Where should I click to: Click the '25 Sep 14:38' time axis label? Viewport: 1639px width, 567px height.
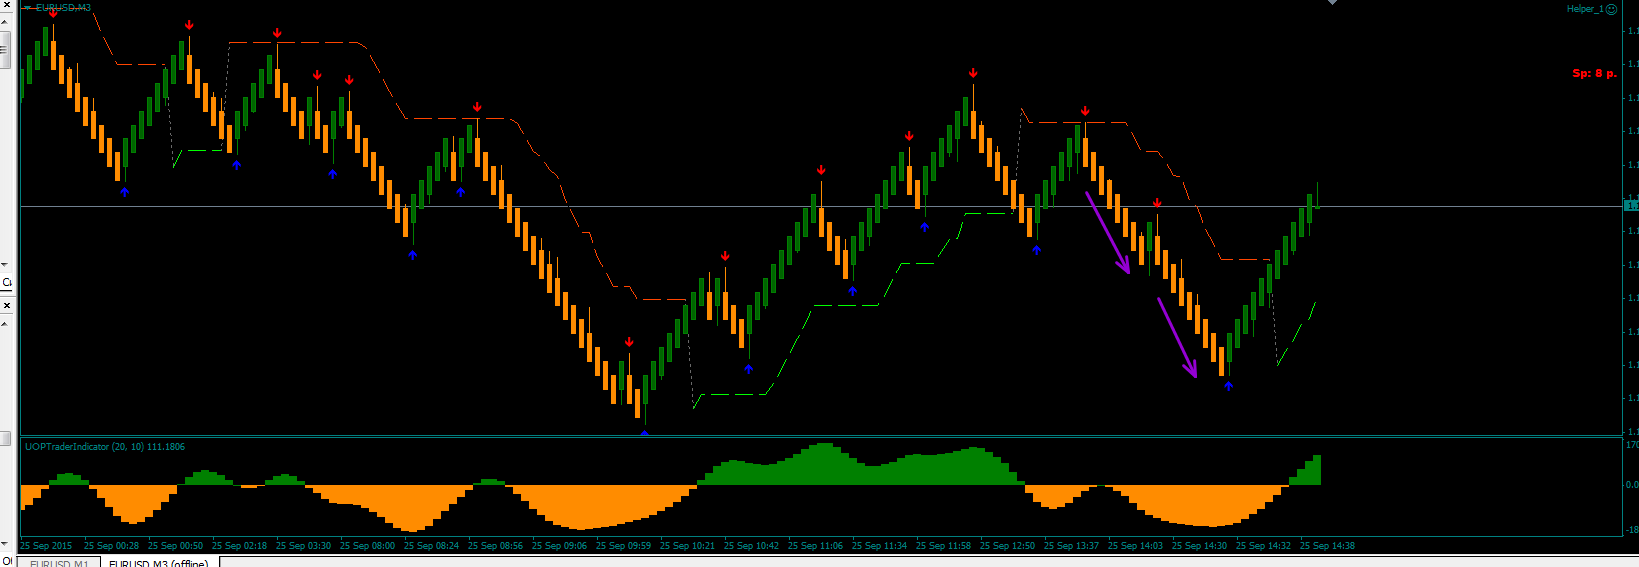point(1327,546)
